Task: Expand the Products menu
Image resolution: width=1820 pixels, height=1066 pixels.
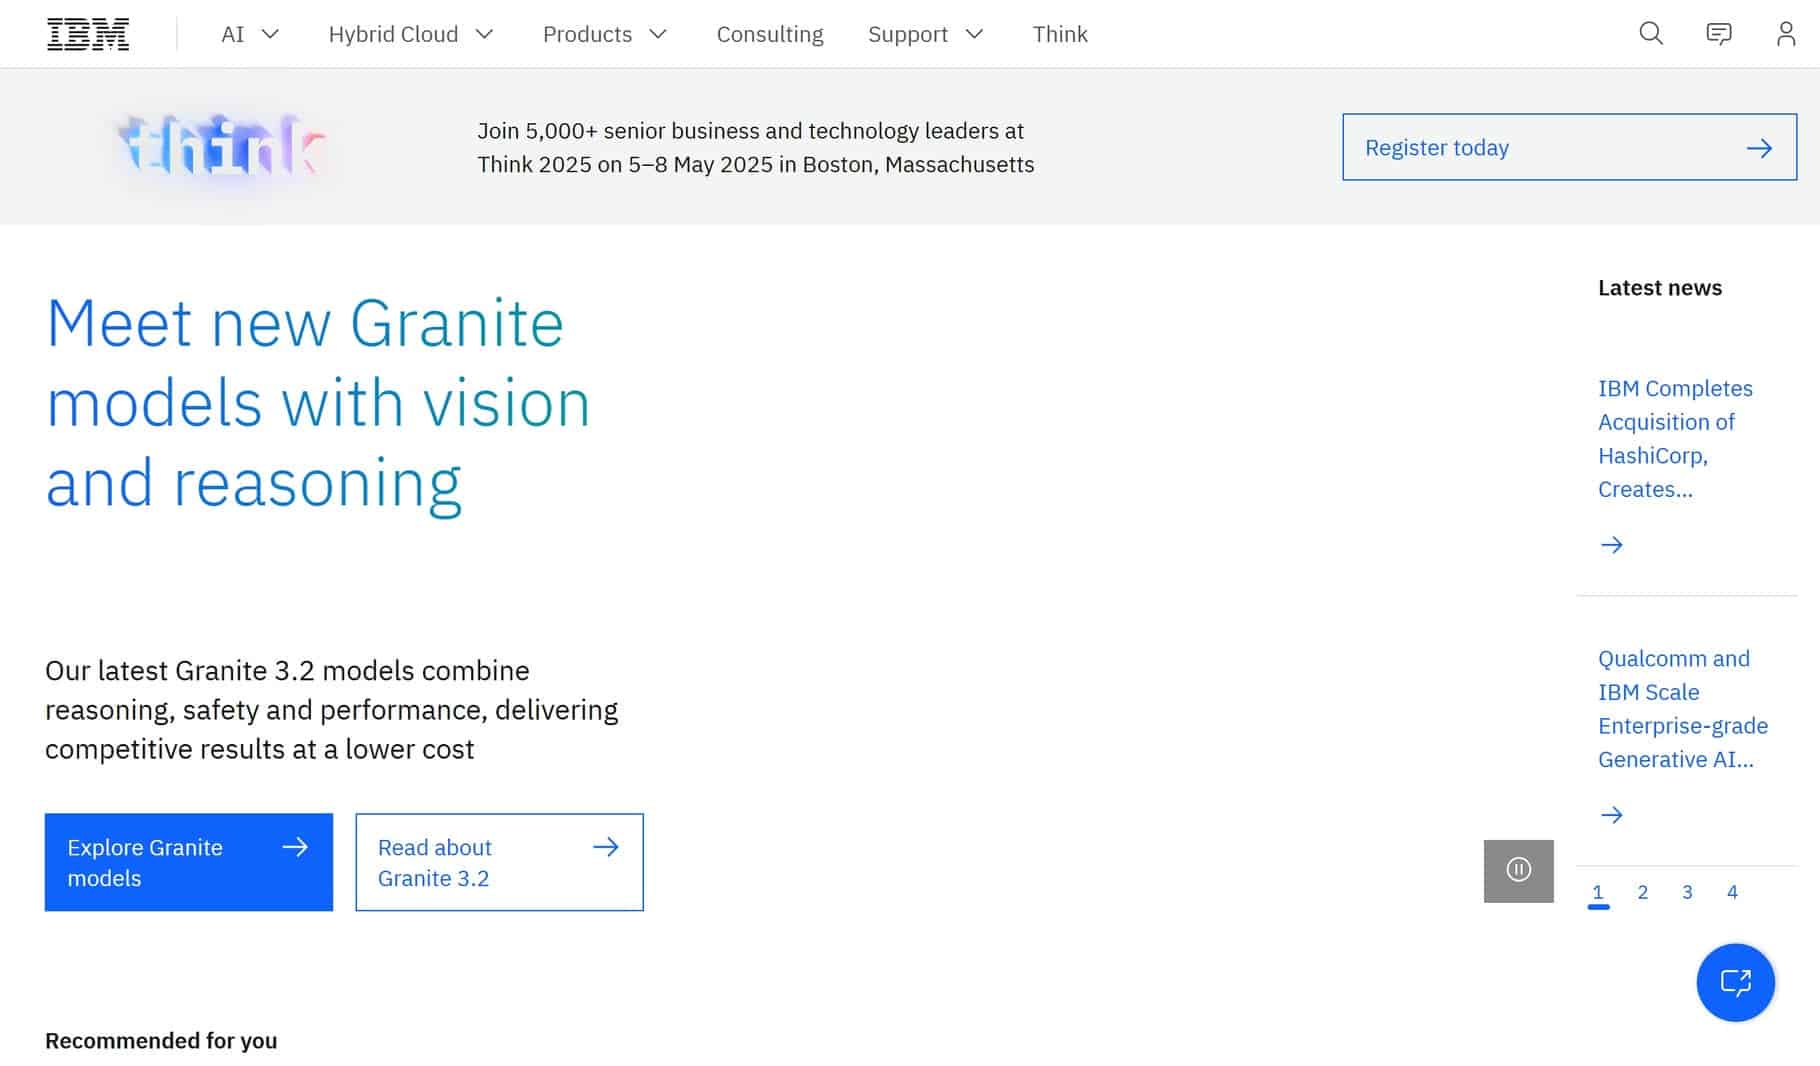Action: pyautogui.click(x=605, y=34)
